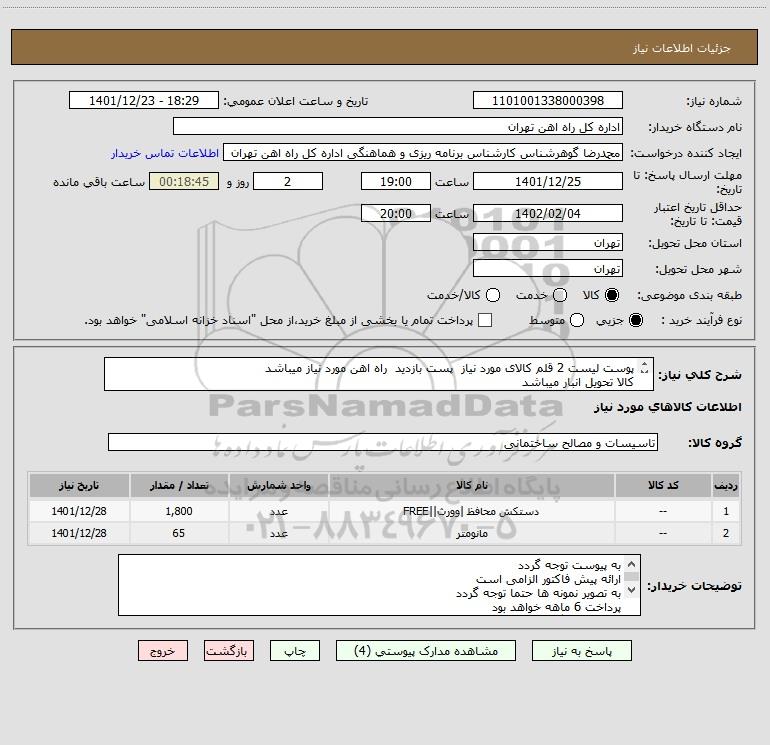The height and width of the screenshot is (745, 770).
Task: Click row number 2 cell
Action: coord(726,533)
